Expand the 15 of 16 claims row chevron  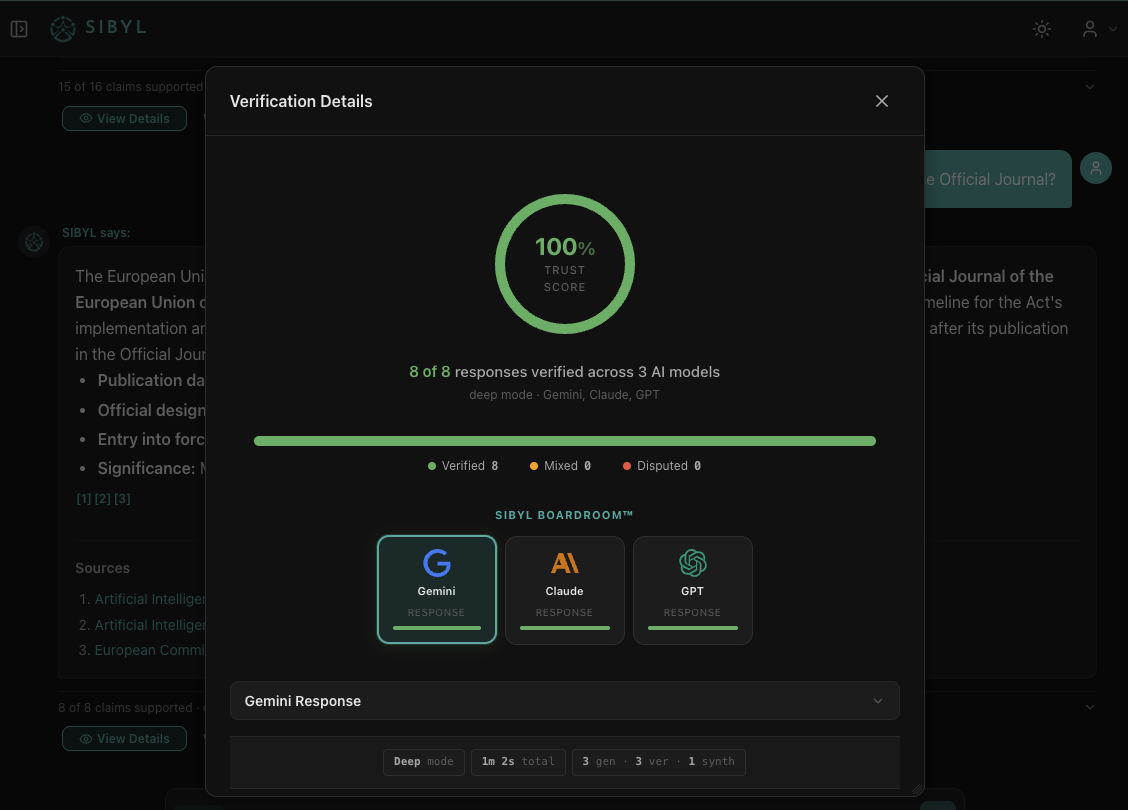click(1090, 87)
